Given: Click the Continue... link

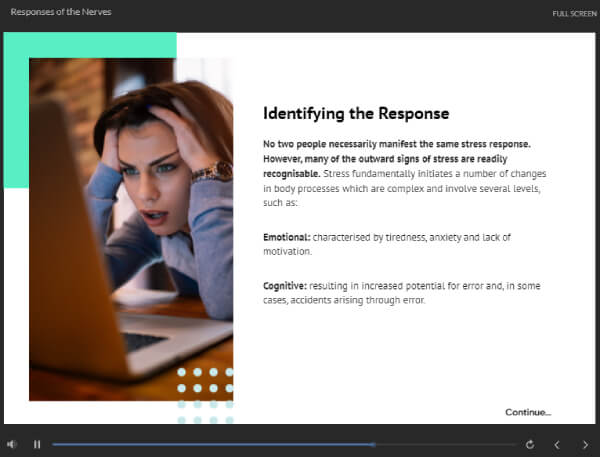Looking at the screenshot, I should 527,412.
